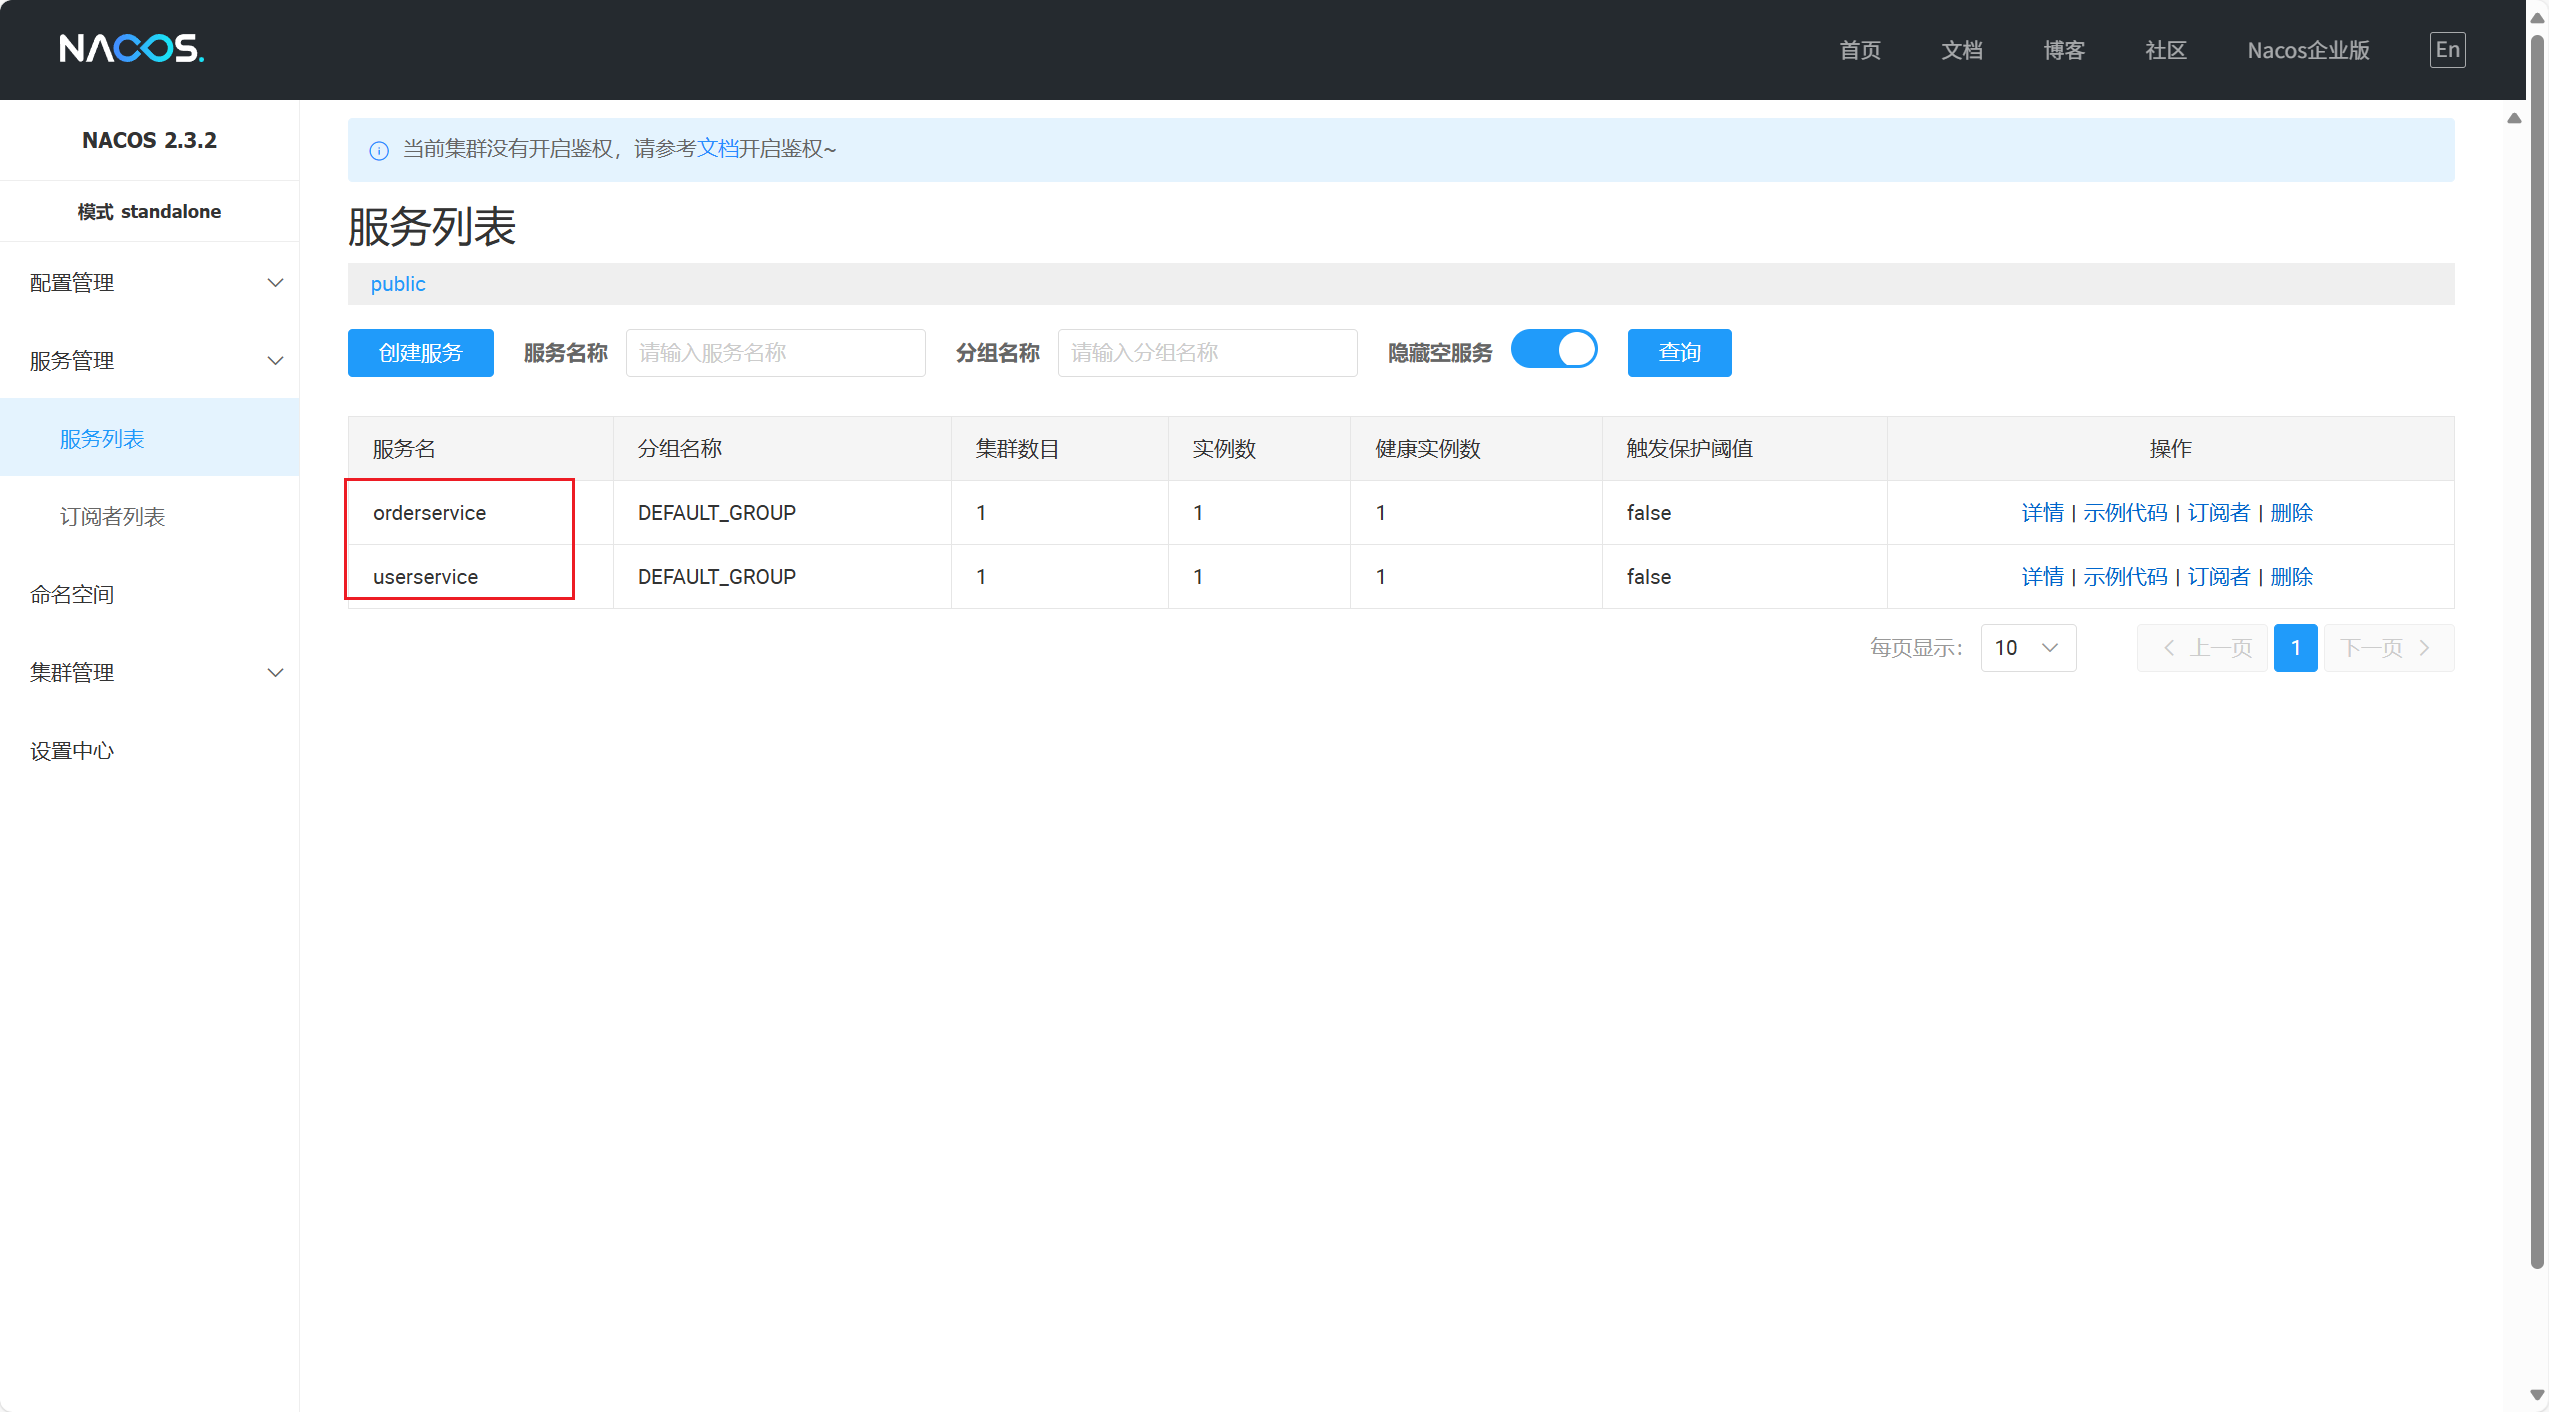
Task: Click the info icon in the notice banner
Action: click(379, 151)
